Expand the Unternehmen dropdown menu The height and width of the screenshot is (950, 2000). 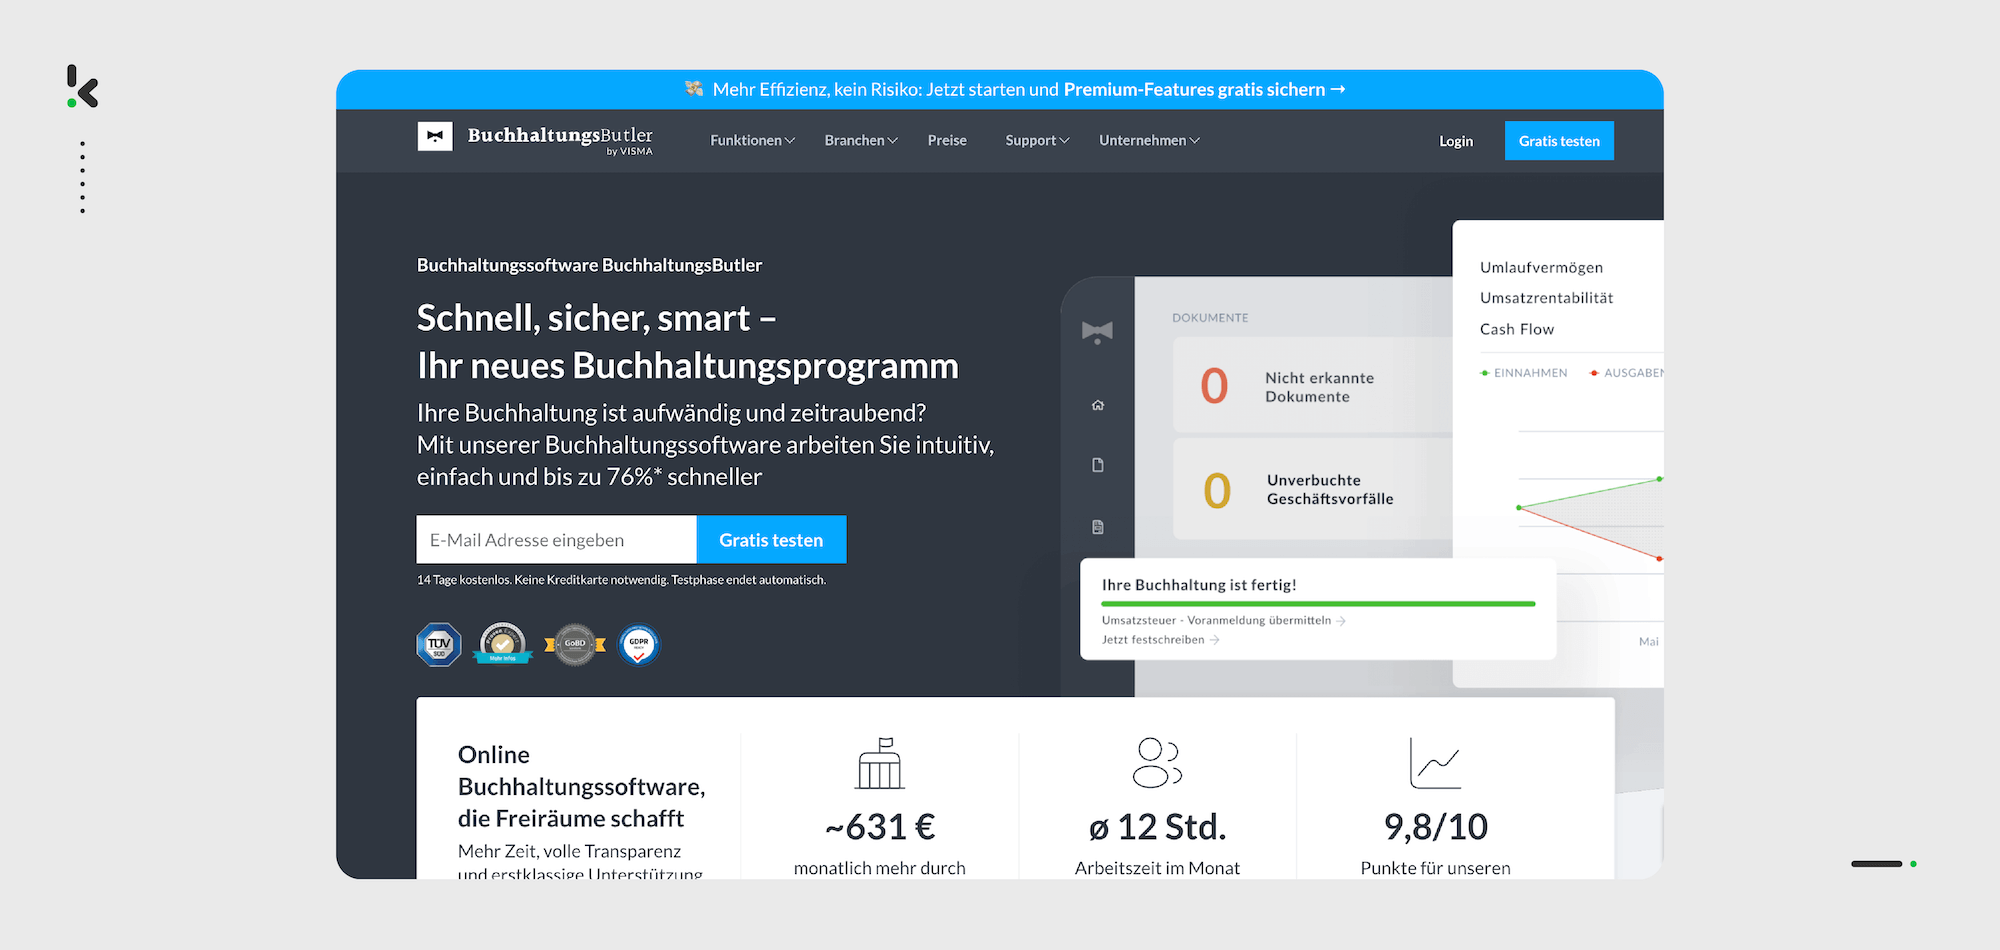(1149, 141)
